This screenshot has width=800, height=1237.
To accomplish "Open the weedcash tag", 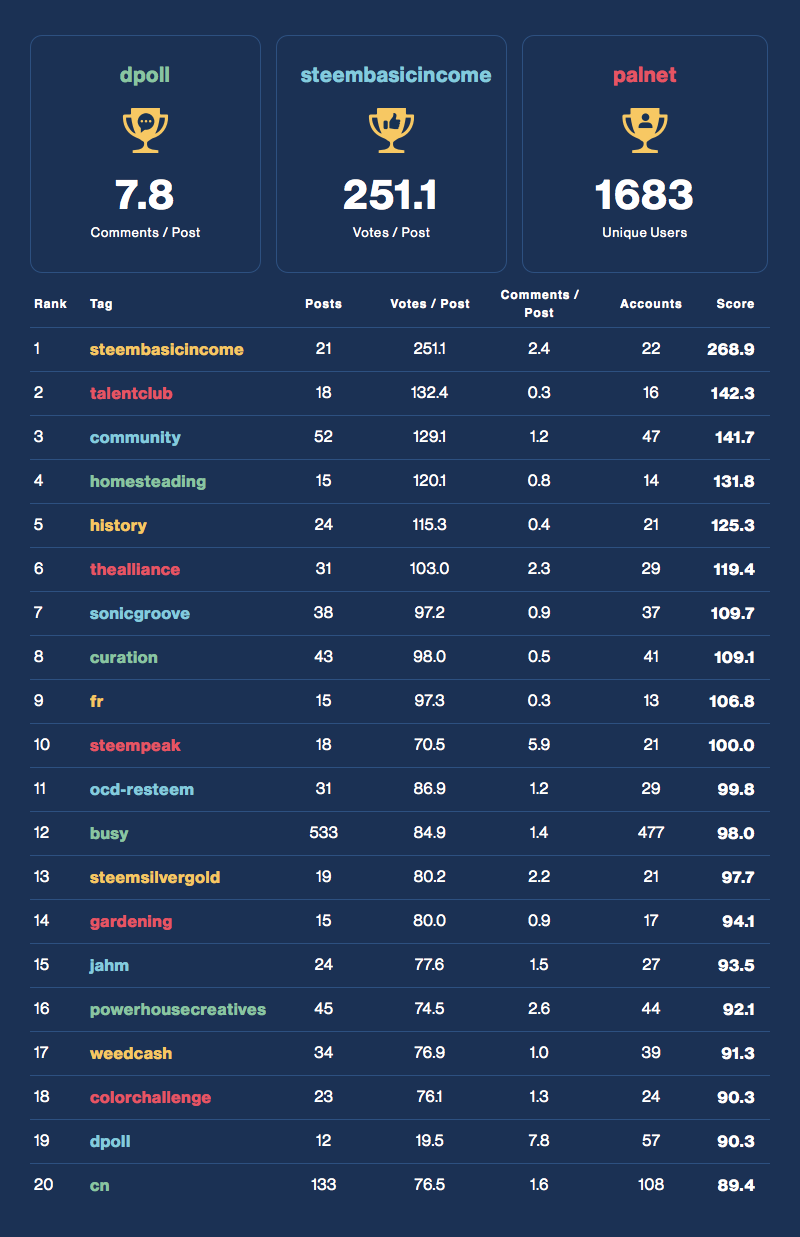I will coord(130,1053).
